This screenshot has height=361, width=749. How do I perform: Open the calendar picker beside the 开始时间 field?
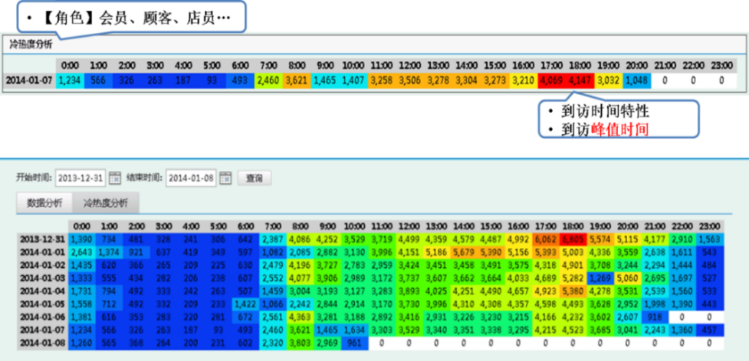115,178
